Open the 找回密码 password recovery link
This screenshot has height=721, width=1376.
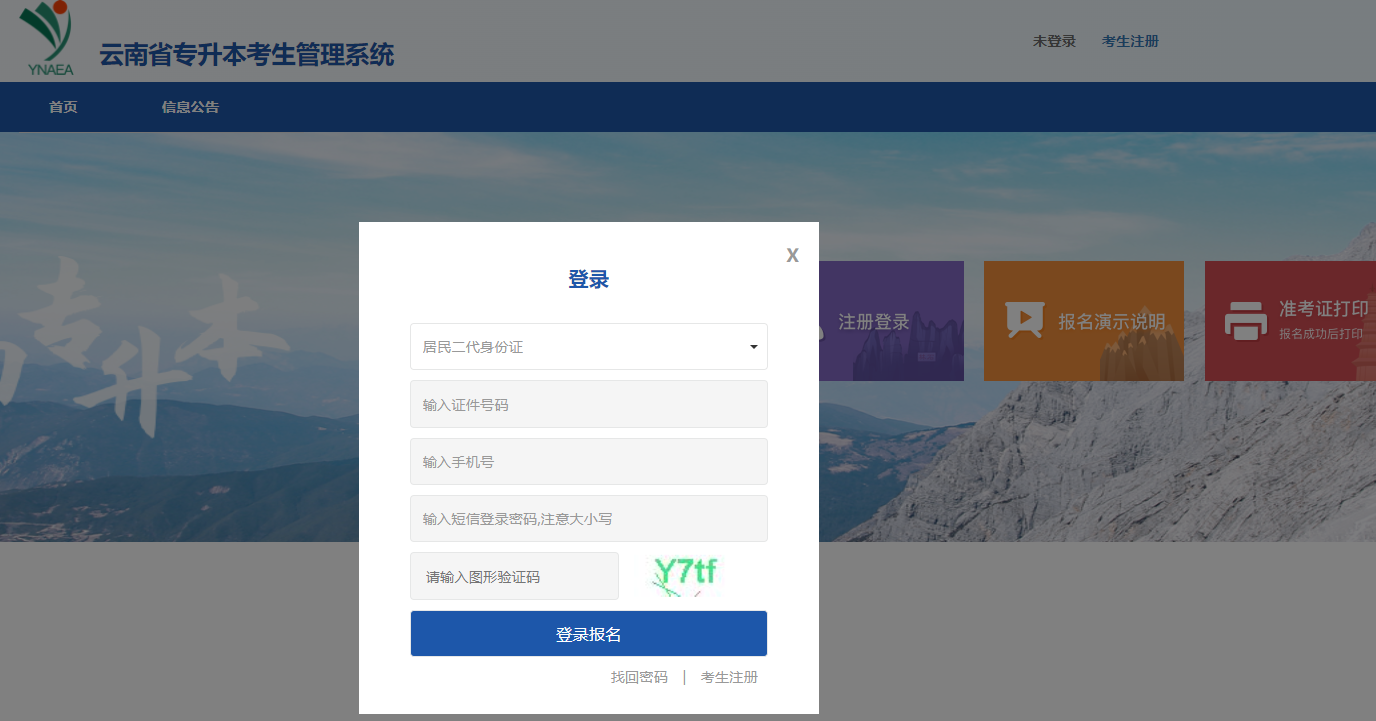click(637, 677)
